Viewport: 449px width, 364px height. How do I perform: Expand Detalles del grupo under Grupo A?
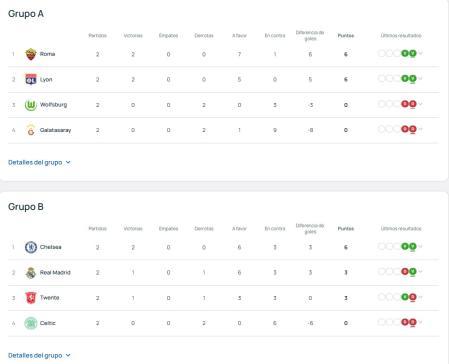coord(39,162)
